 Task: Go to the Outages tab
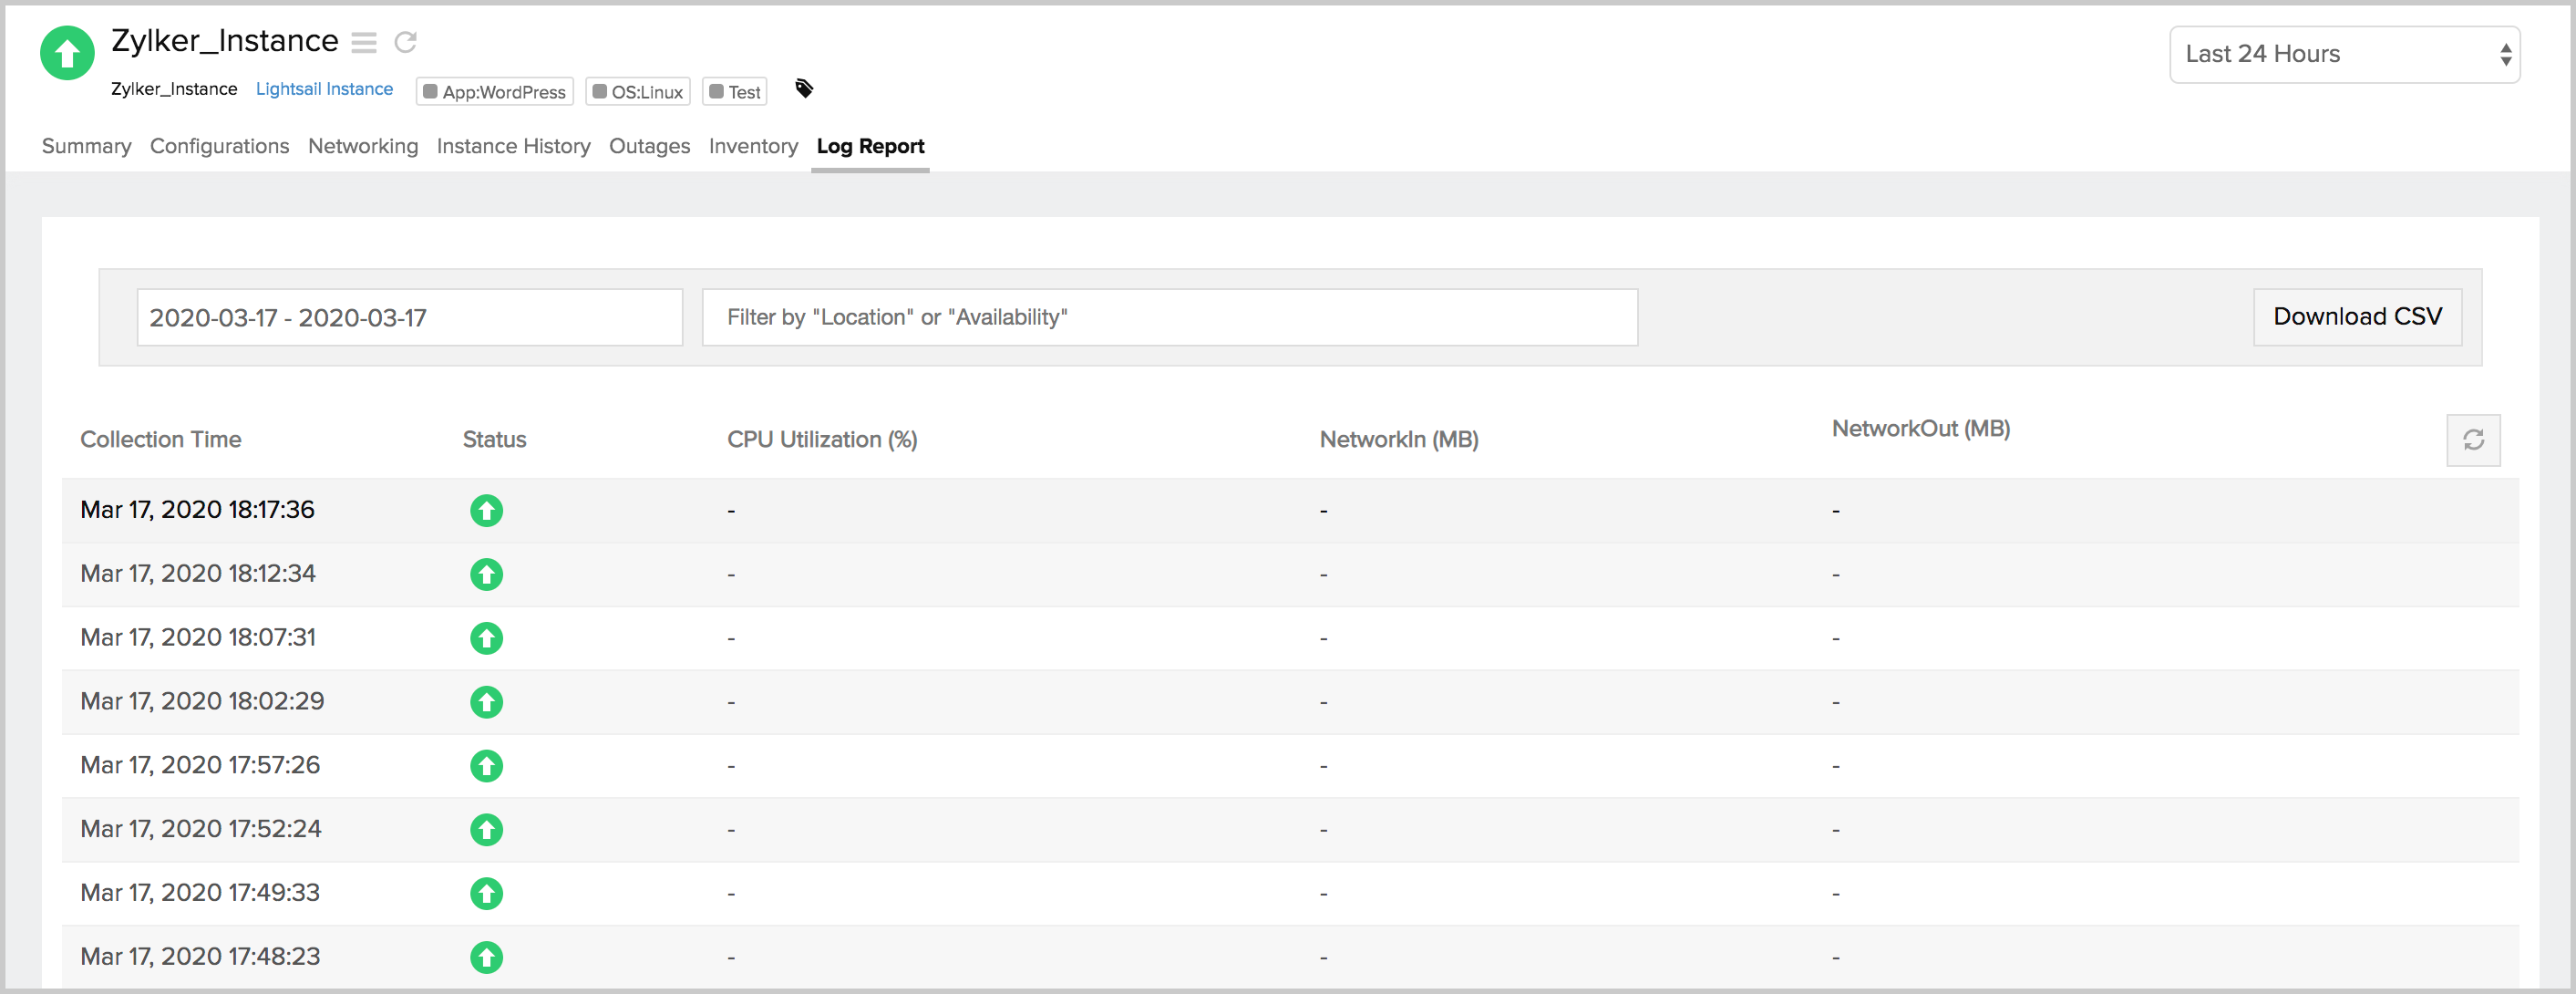pyautogui.click(x=649, y=146)
